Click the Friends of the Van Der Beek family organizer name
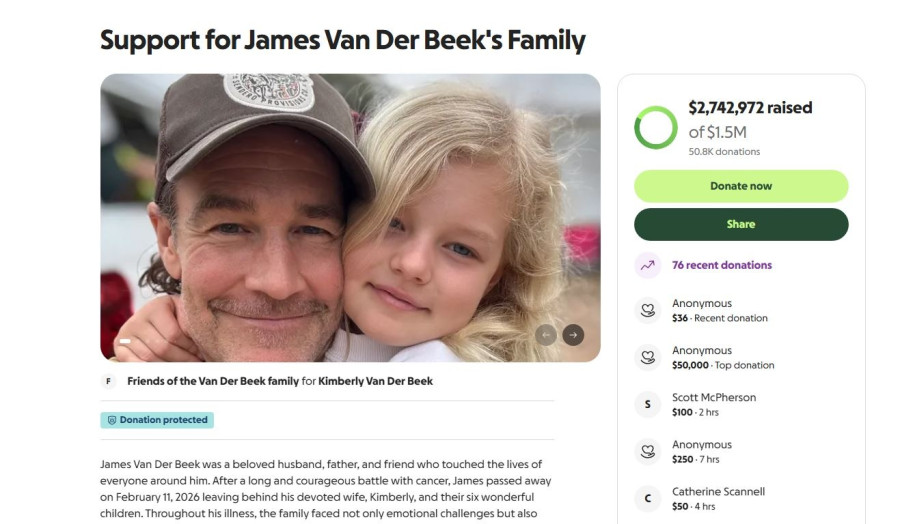The width and height of the screenshot is (900, 524). [x=212, y=381]
